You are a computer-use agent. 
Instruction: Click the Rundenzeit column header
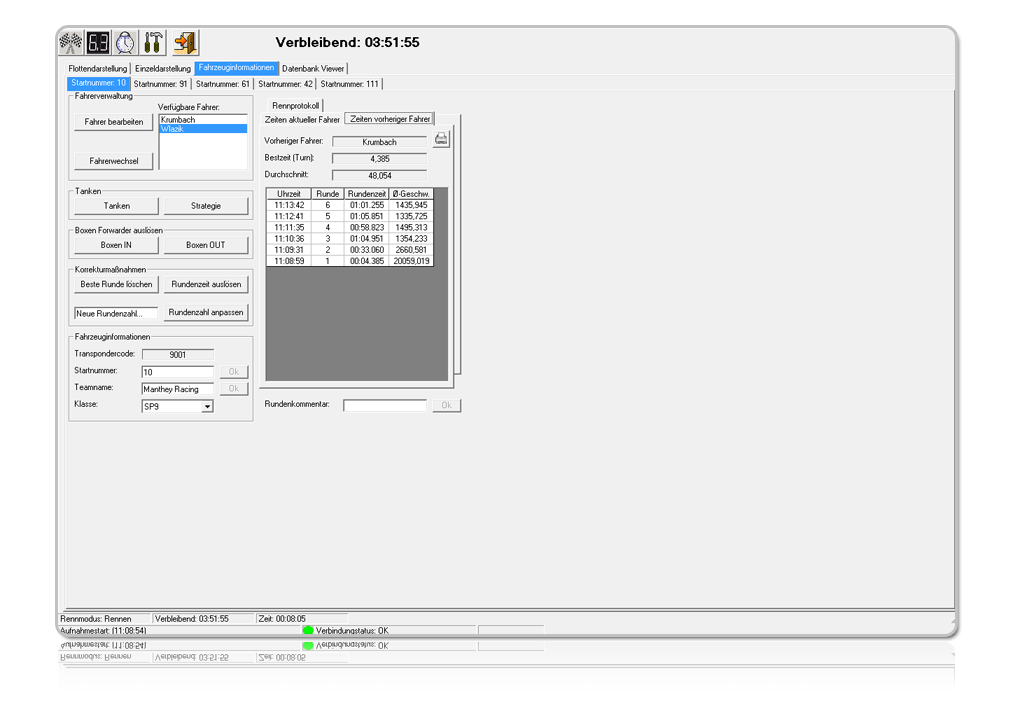(367, 194)
